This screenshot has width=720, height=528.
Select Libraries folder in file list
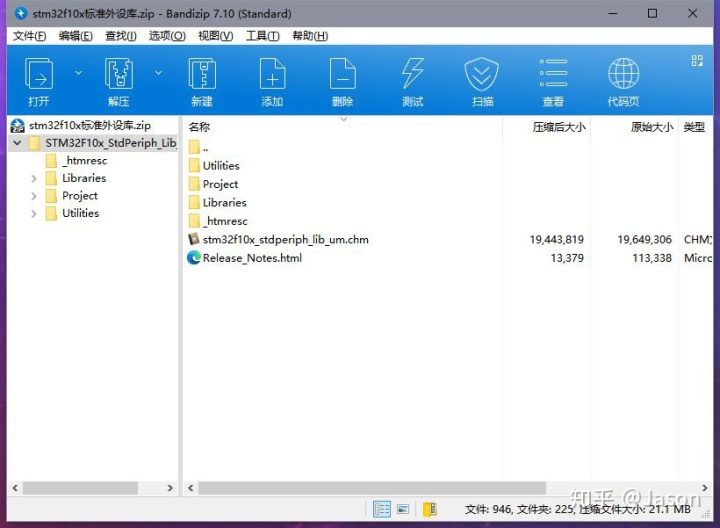coord(225,203)
